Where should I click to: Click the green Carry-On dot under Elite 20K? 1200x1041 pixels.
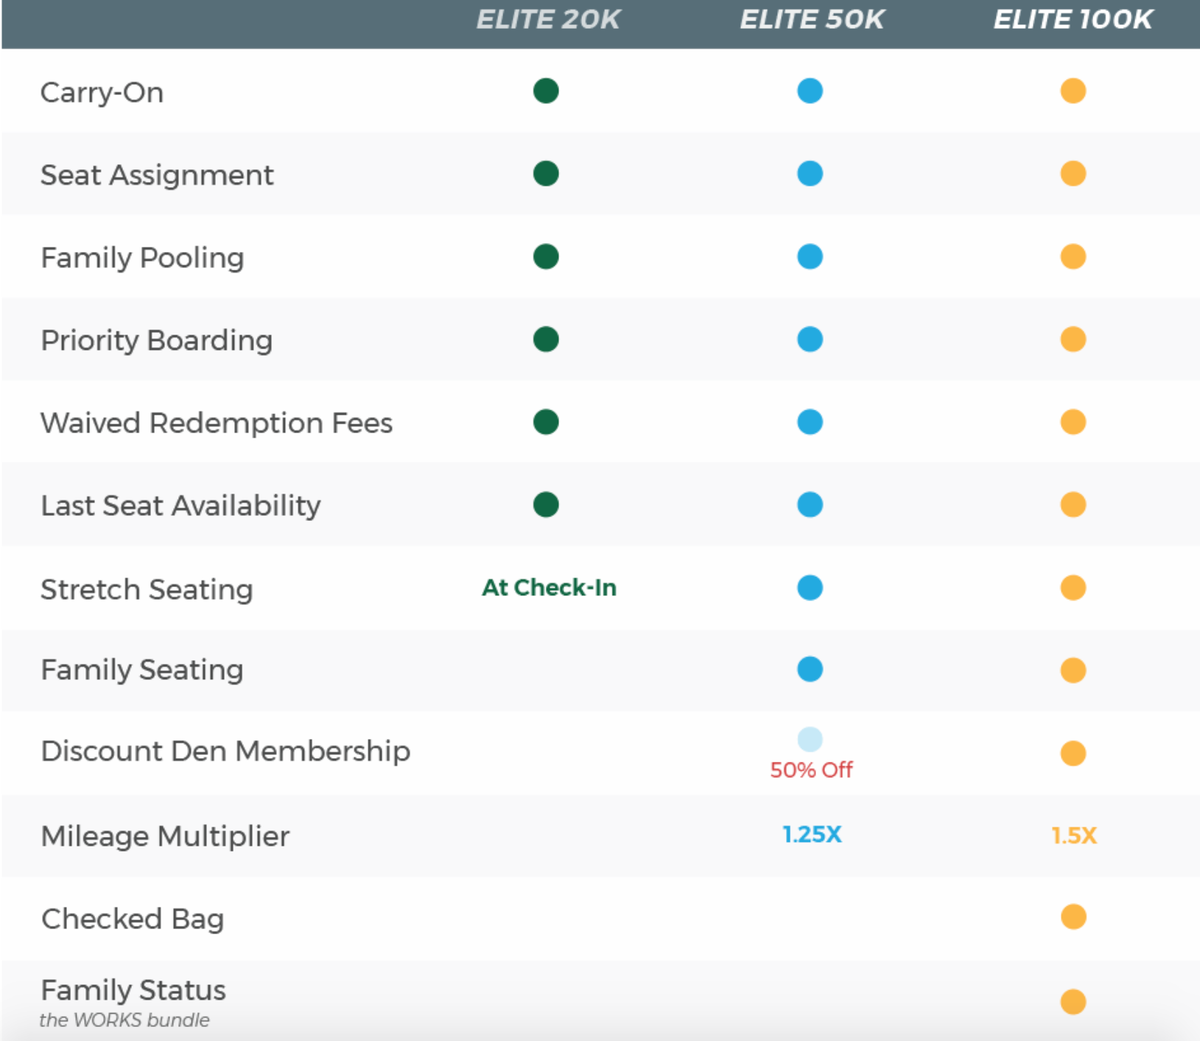click(x=546, y=90)
